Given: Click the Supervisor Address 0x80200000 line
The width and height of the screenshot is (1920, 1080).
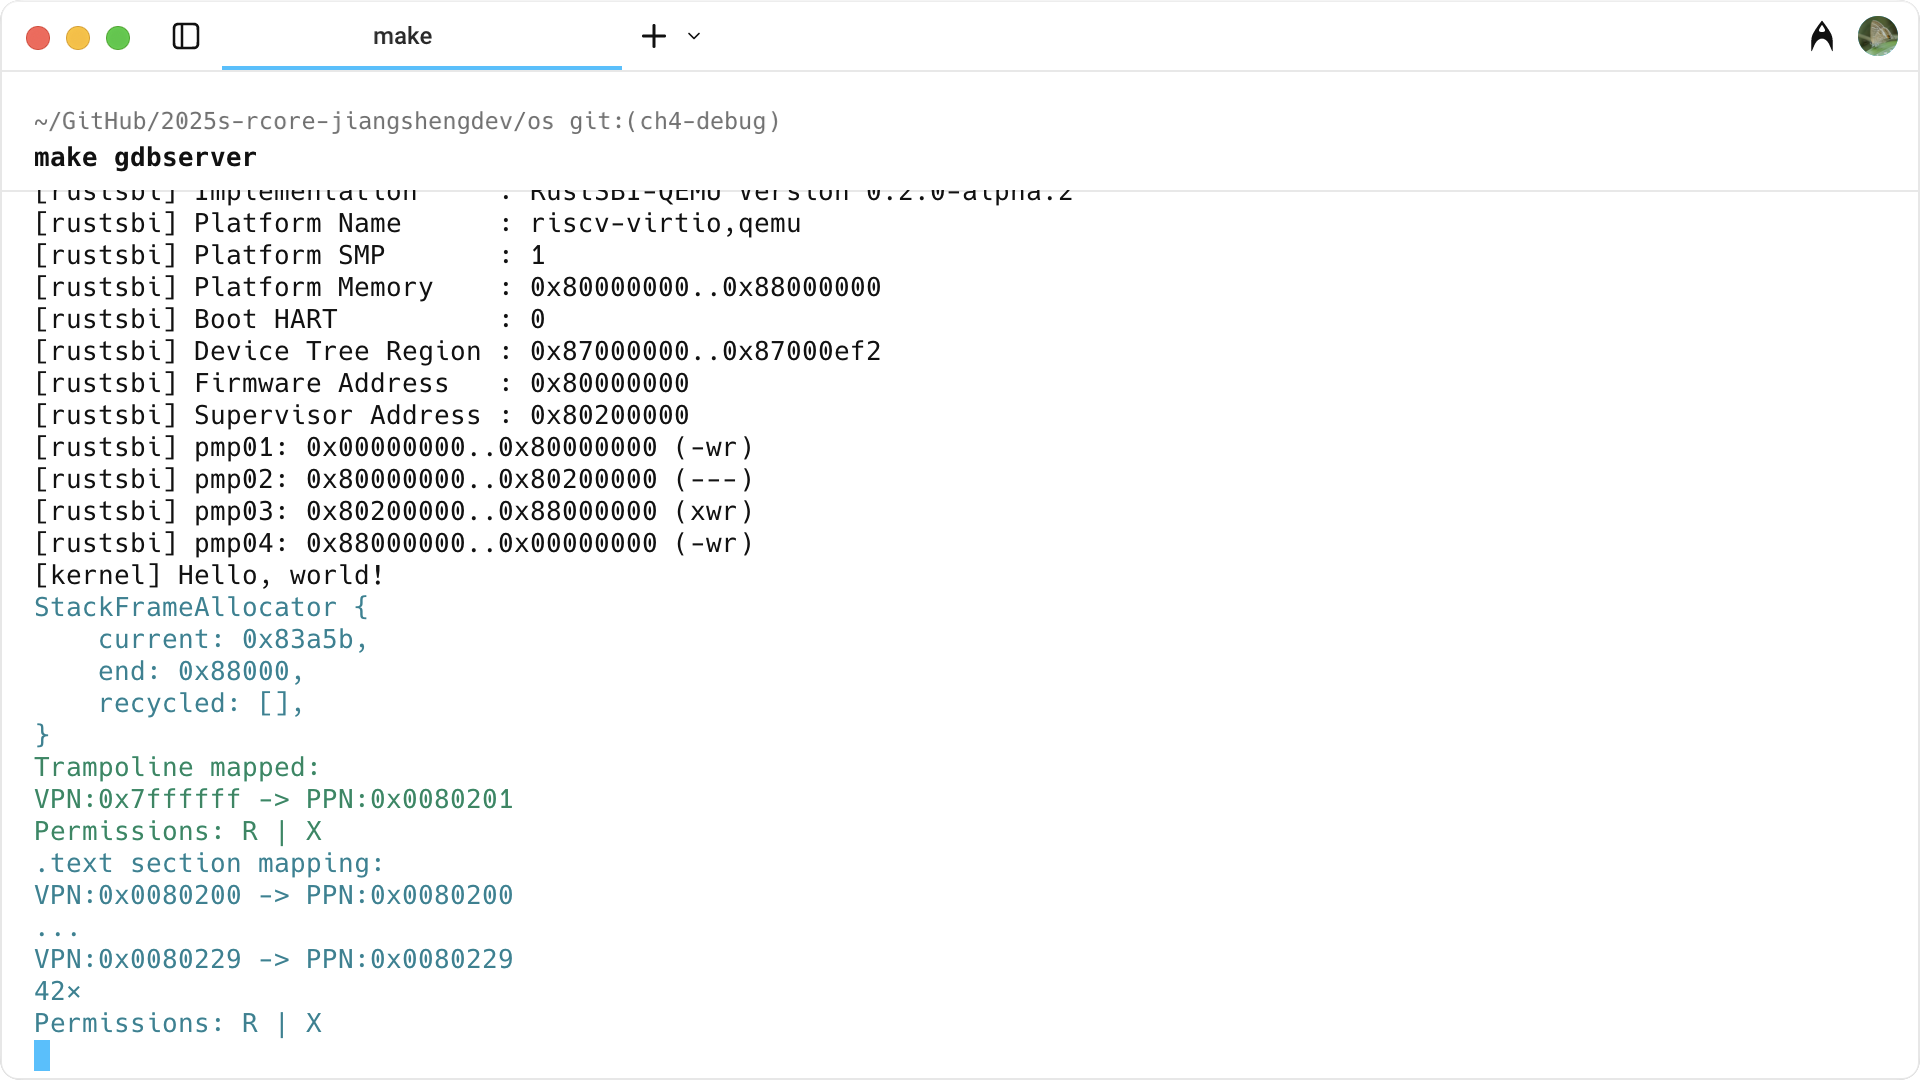Looking at the screenshot, I should 361,416.
